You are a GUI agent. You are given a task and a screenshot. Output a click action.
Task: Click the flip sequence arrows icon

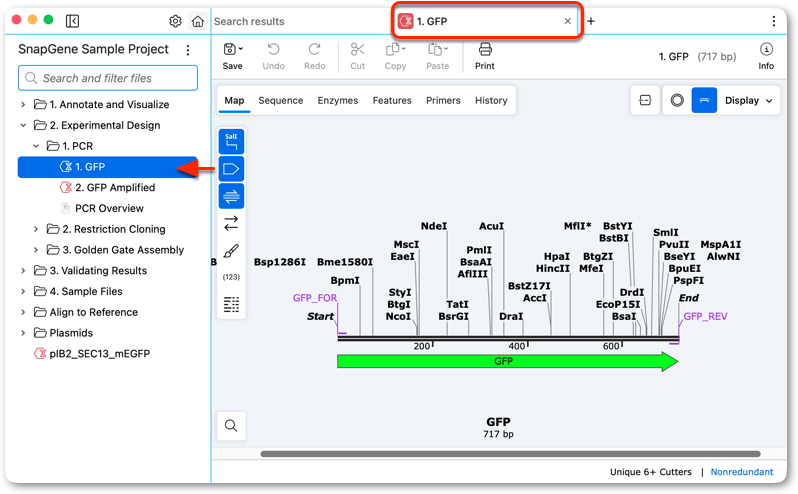click(231, 223)
